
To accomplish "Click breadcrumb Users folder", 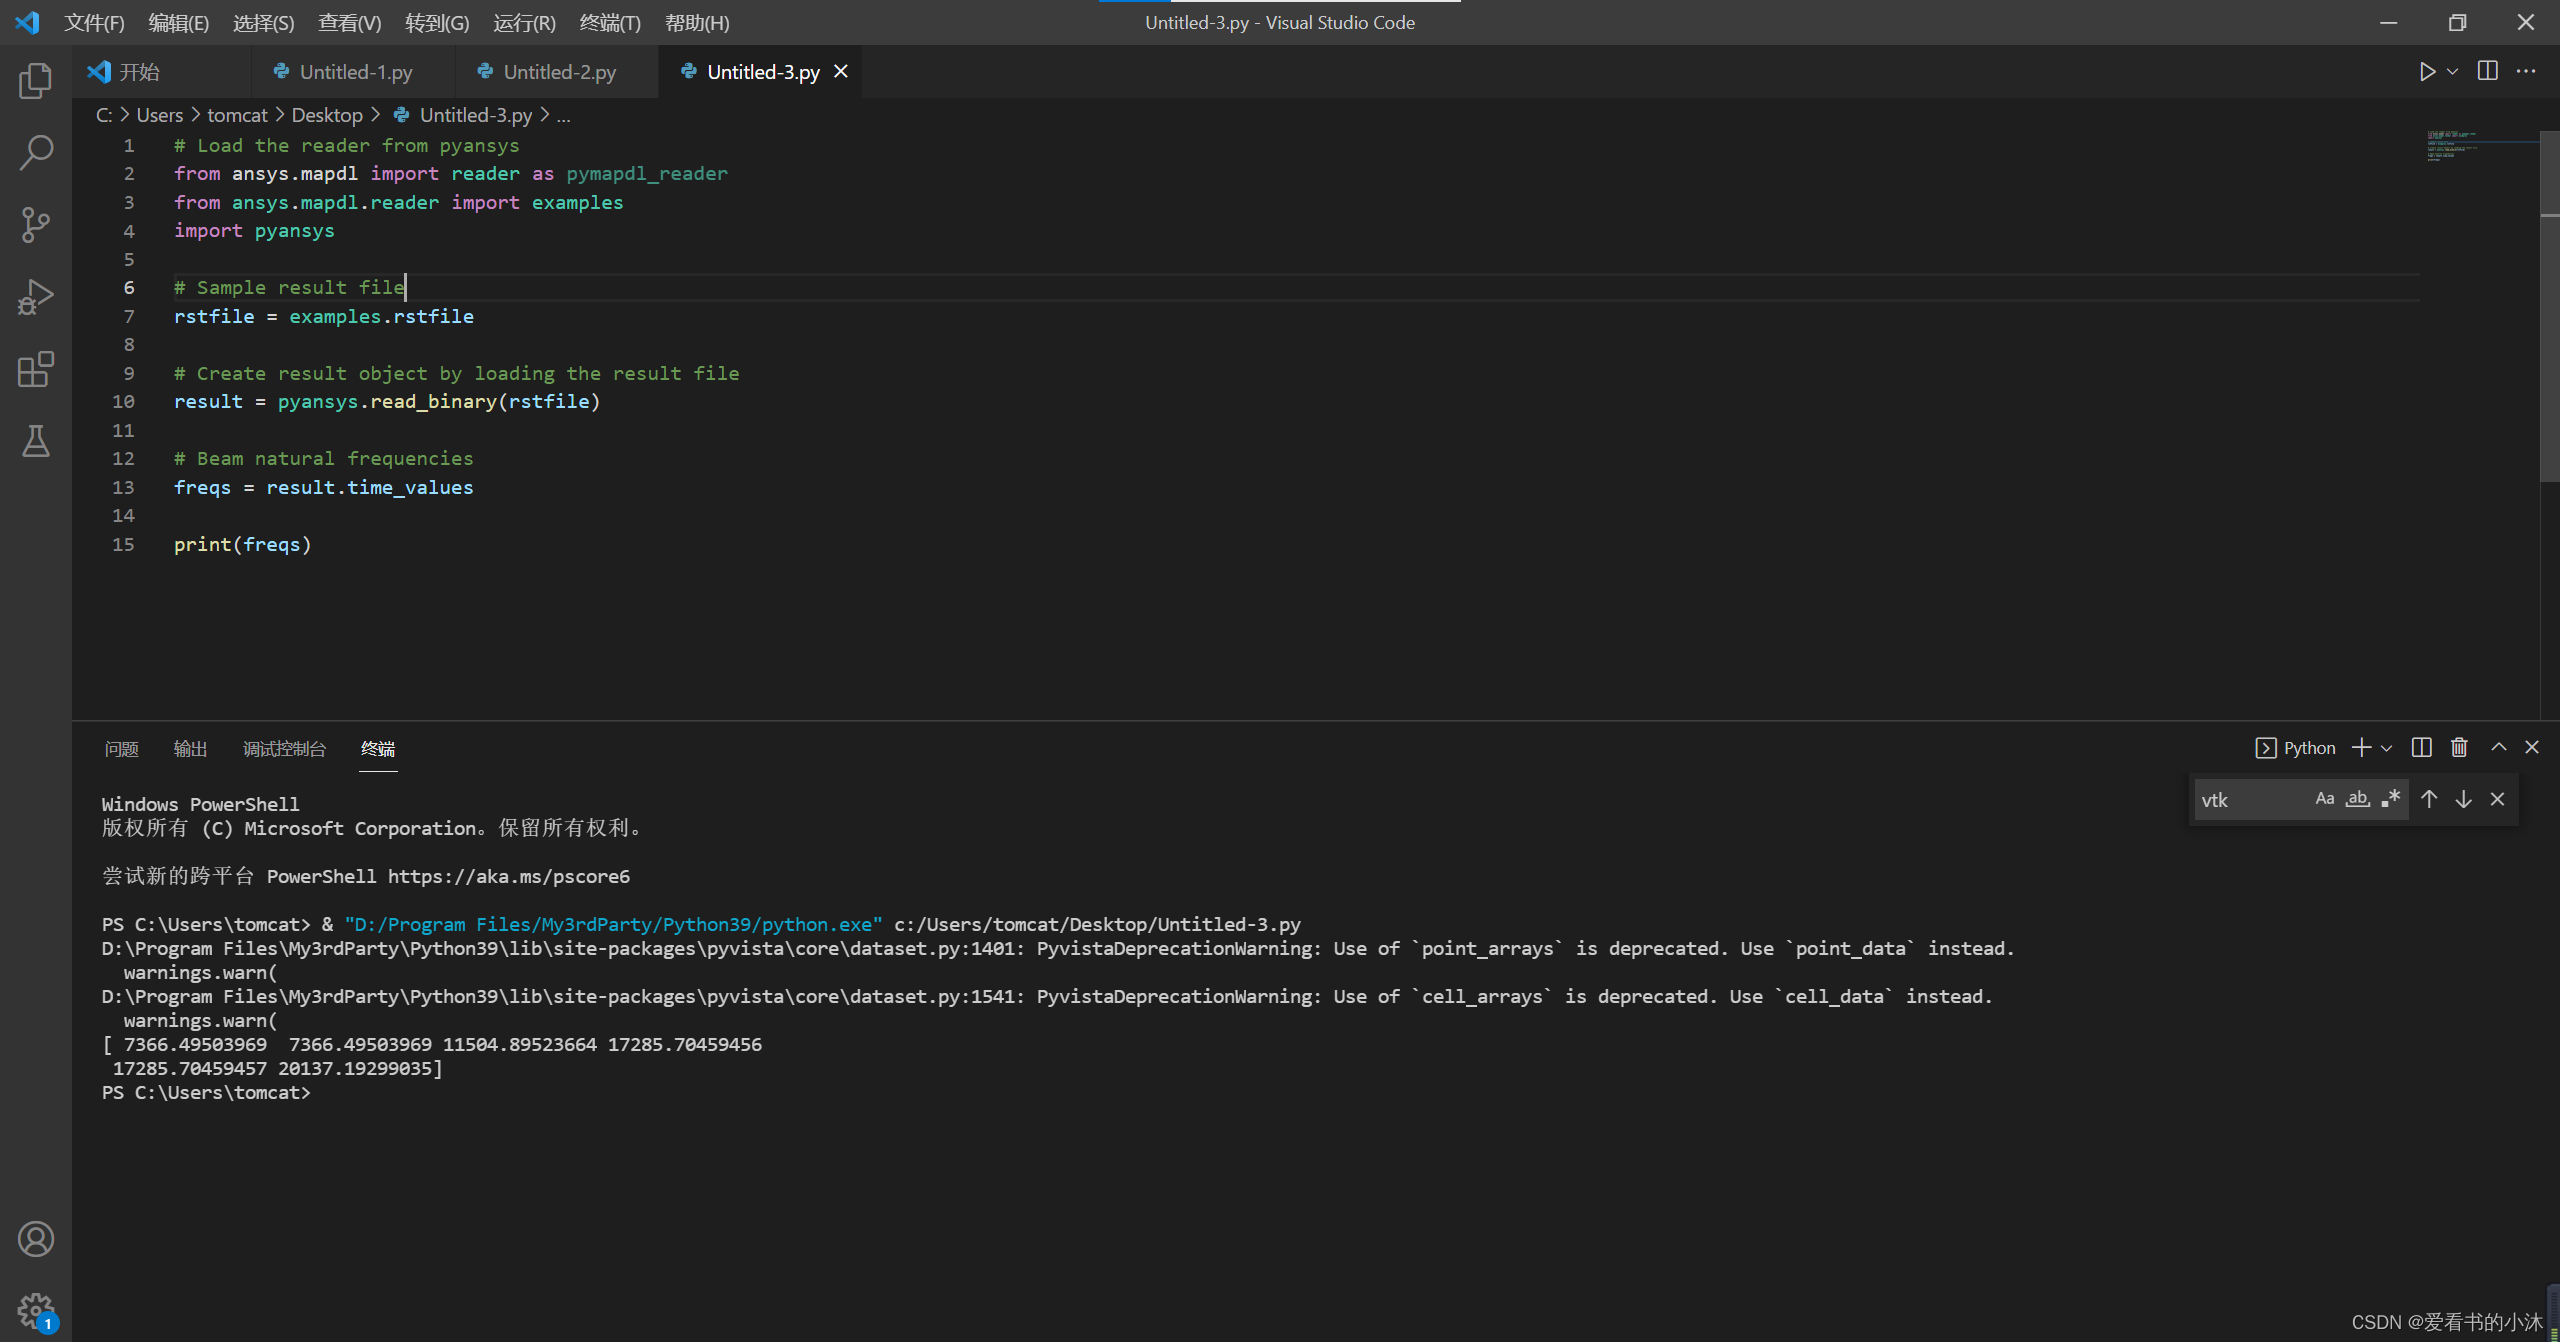I will coord(159,115).
